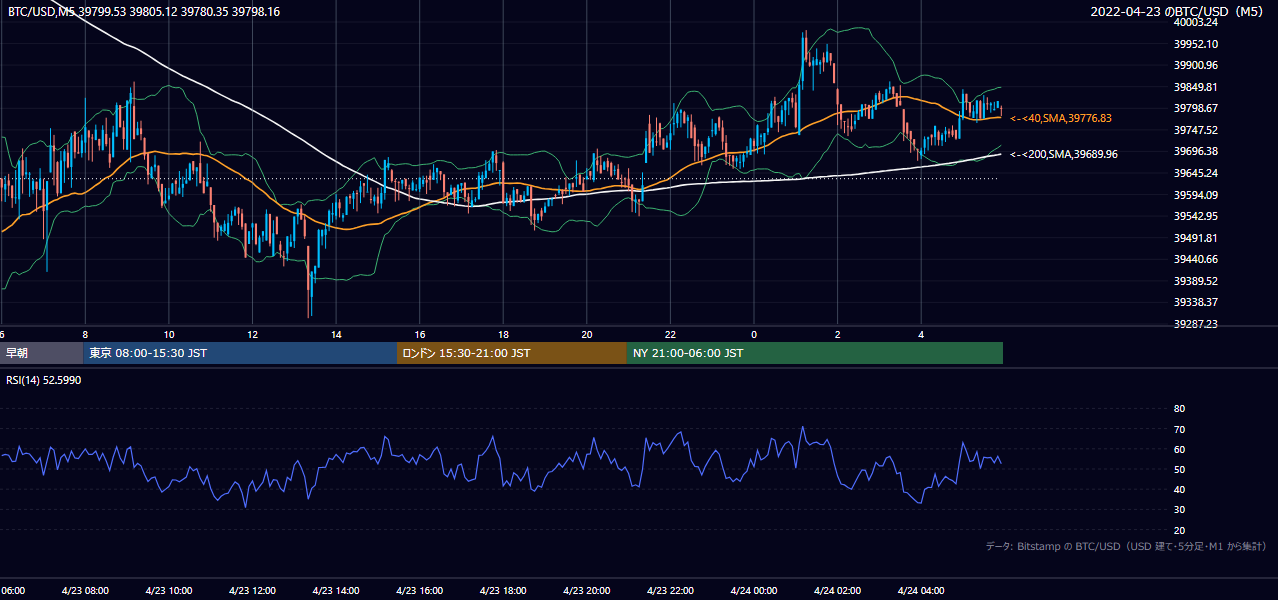Click RSI axis level 30

pyautogui.click(x=1179, y=510)
